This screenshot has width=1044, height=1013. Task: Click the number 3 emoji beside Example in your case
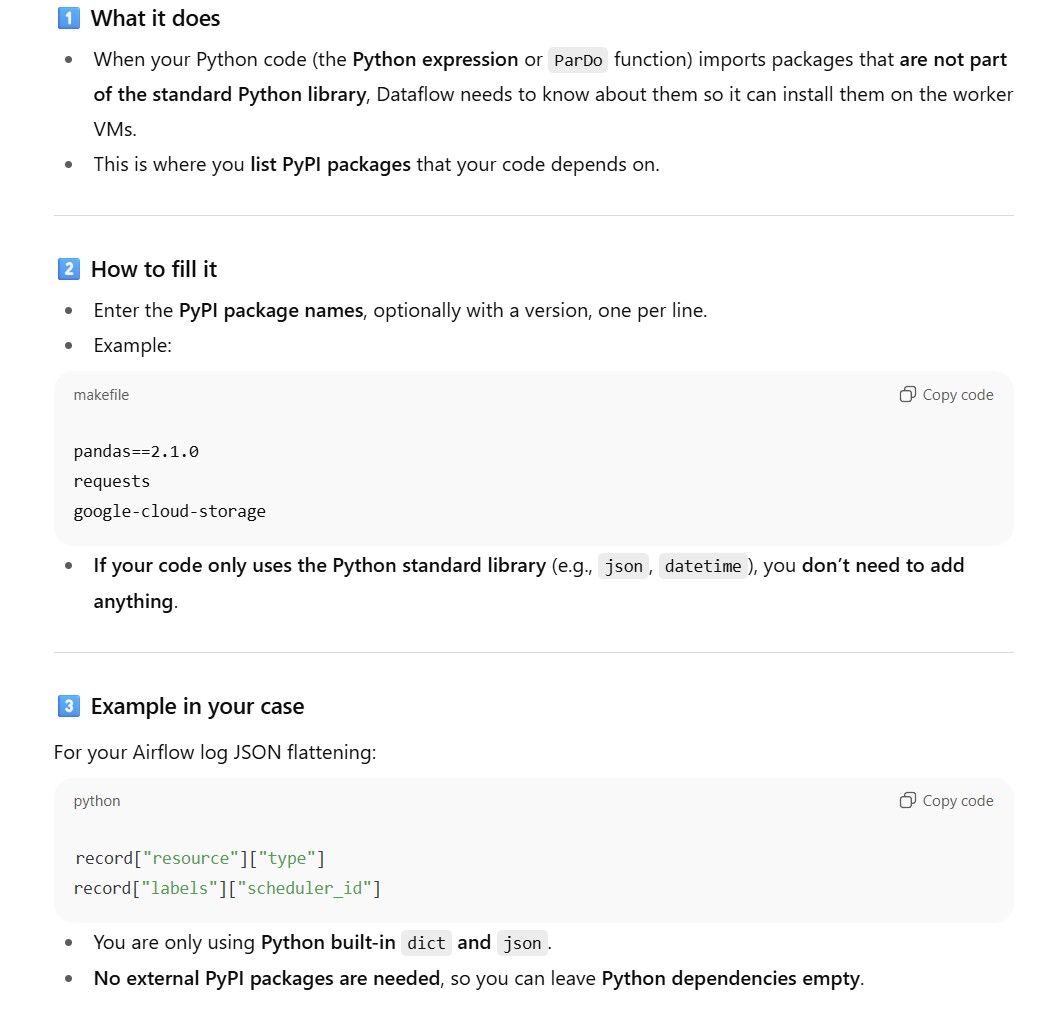click(x=68, y=706)
